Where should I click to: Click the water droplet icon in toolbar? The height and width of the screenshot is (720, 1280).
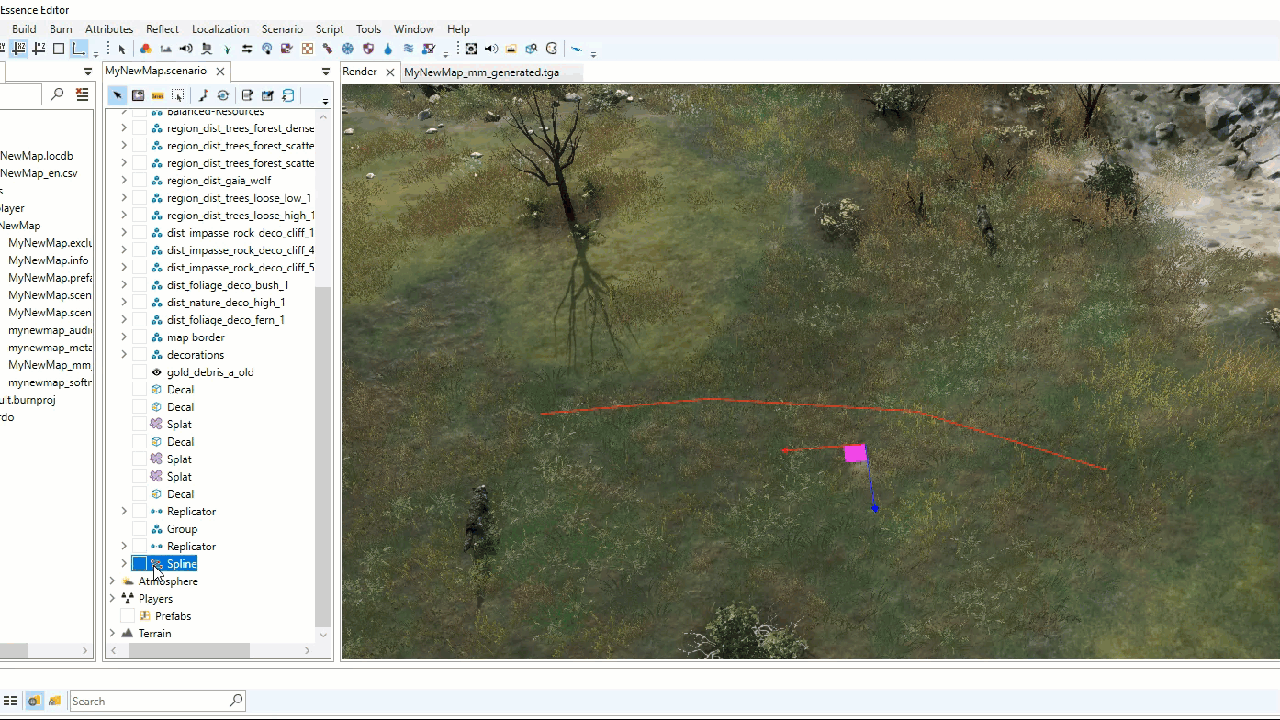(388, 48)
